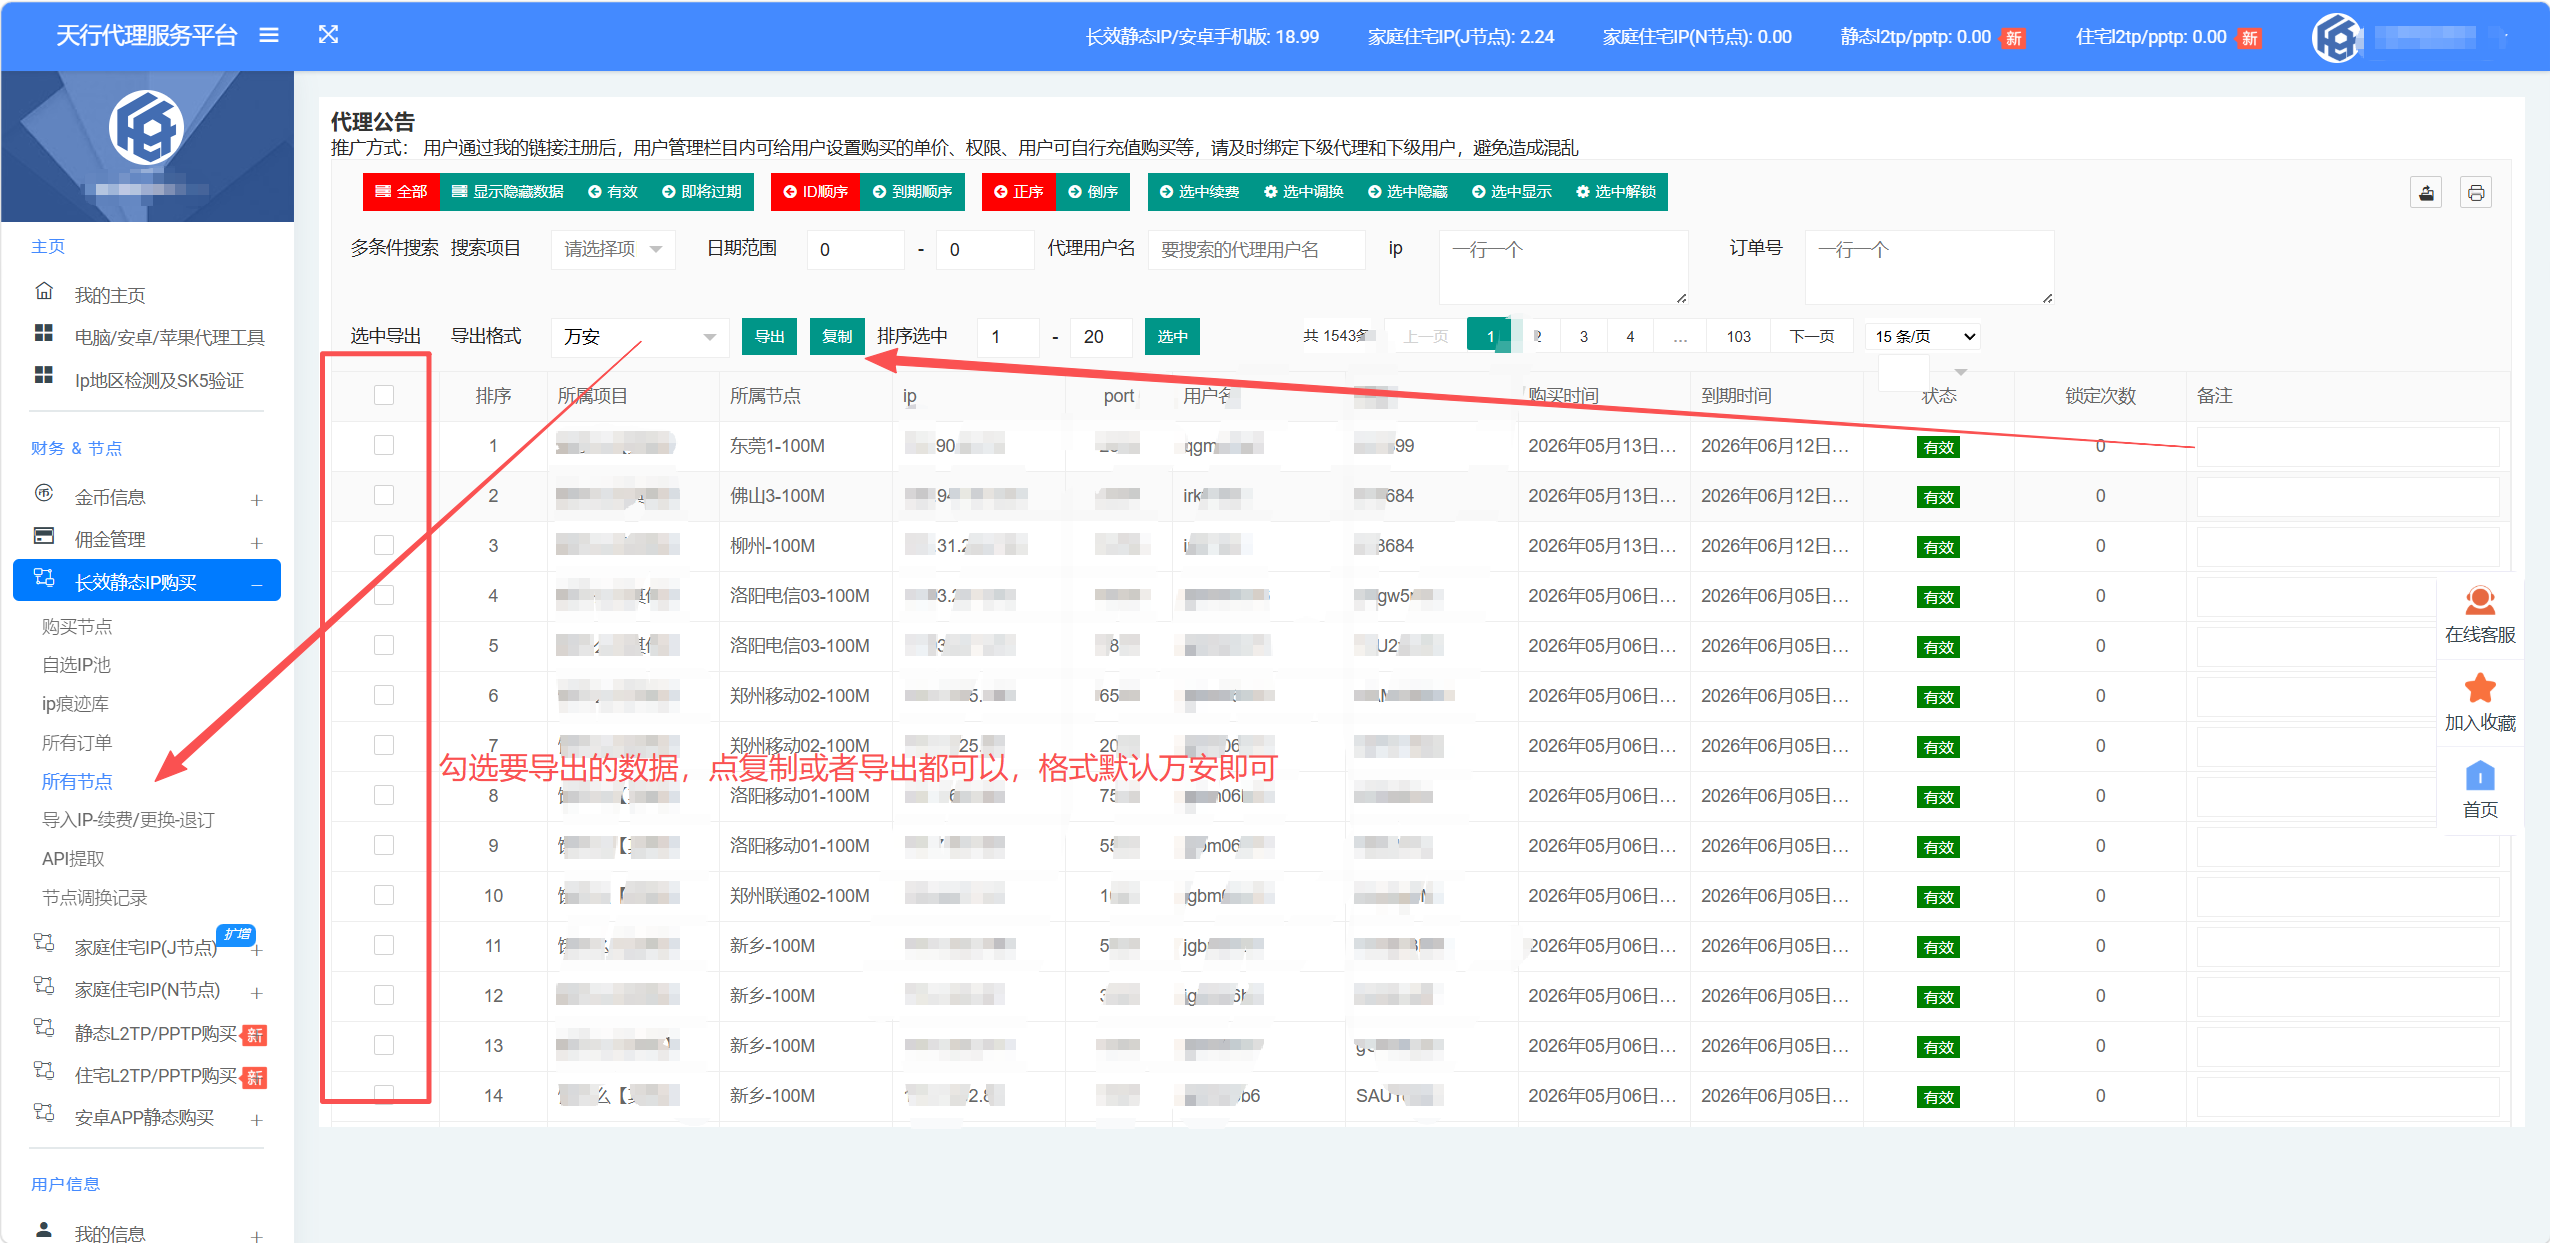
Task: Open the 导出格式 万安 dropdown
Action: tap(640, 337)
